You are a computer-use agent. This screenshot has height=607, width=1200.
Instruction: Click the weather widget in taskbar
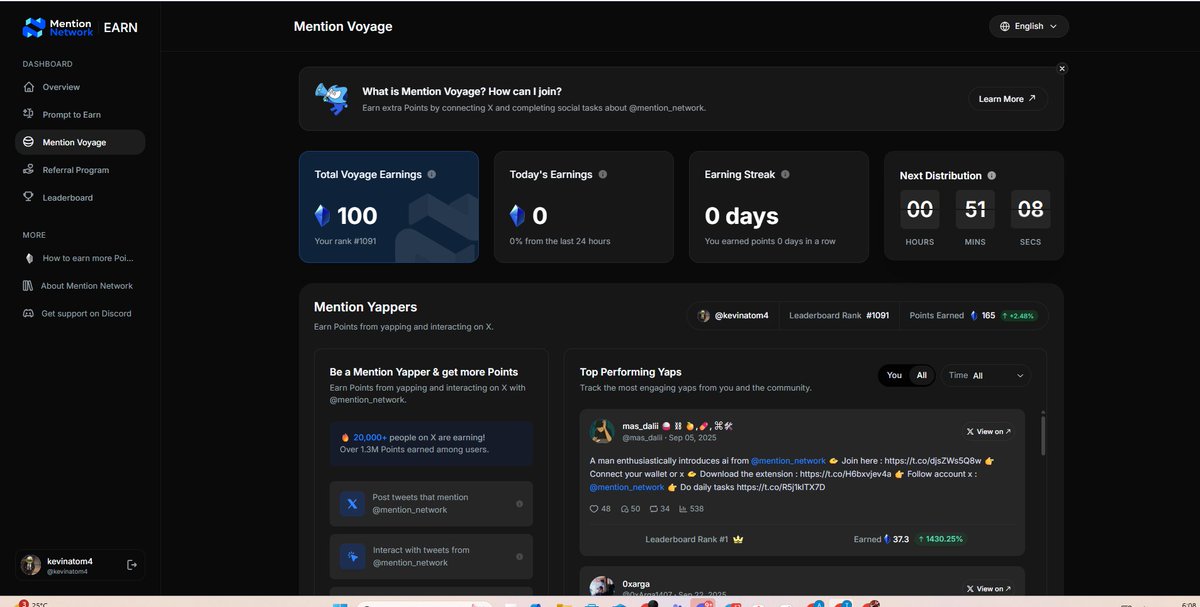[33, 603]
